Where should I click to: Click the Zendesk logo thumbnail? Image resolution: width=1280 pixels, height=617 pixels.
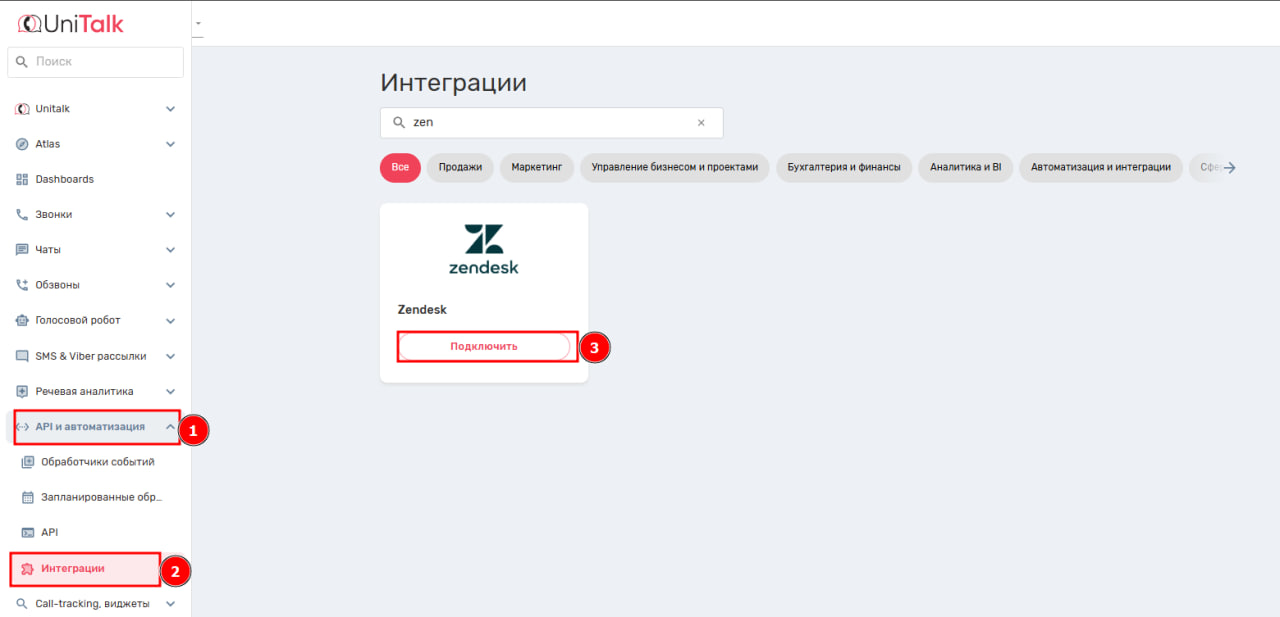[484, 250]
